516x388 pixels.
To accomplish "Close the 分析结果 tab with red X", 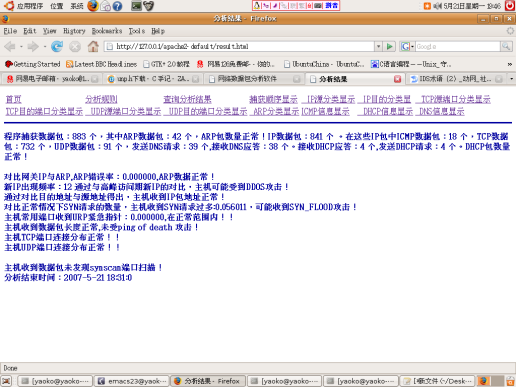I will [x=397, y=79].
